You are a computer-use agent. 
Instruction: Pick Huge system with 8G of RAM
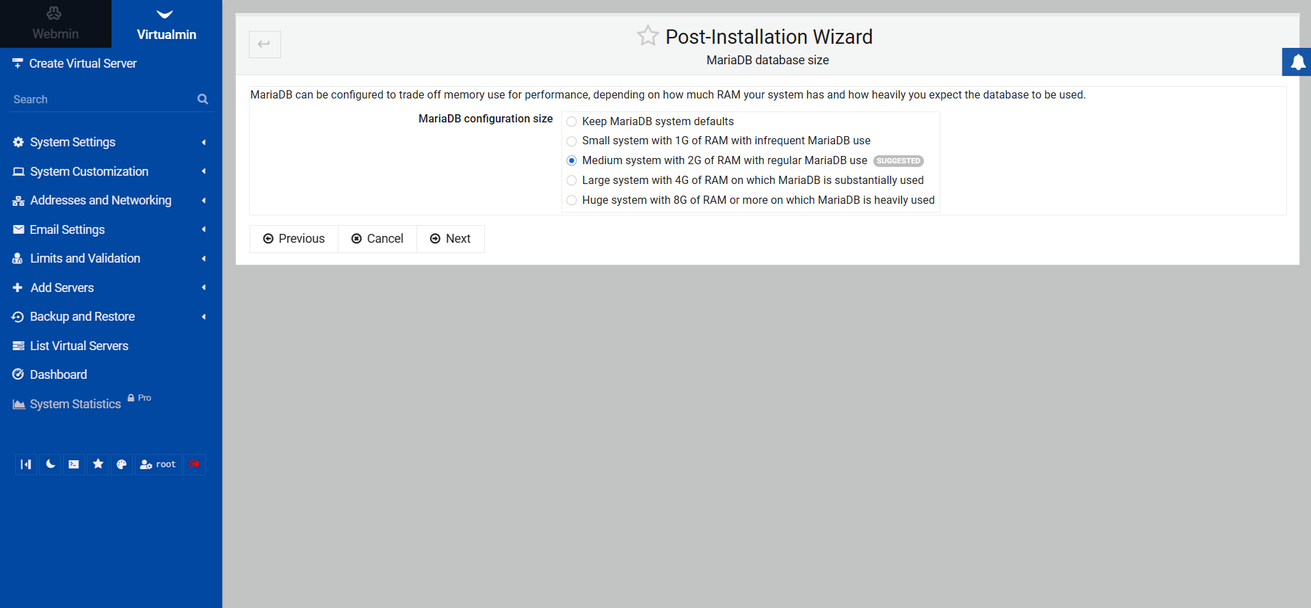pyautogui.click(x=572, y=200)
